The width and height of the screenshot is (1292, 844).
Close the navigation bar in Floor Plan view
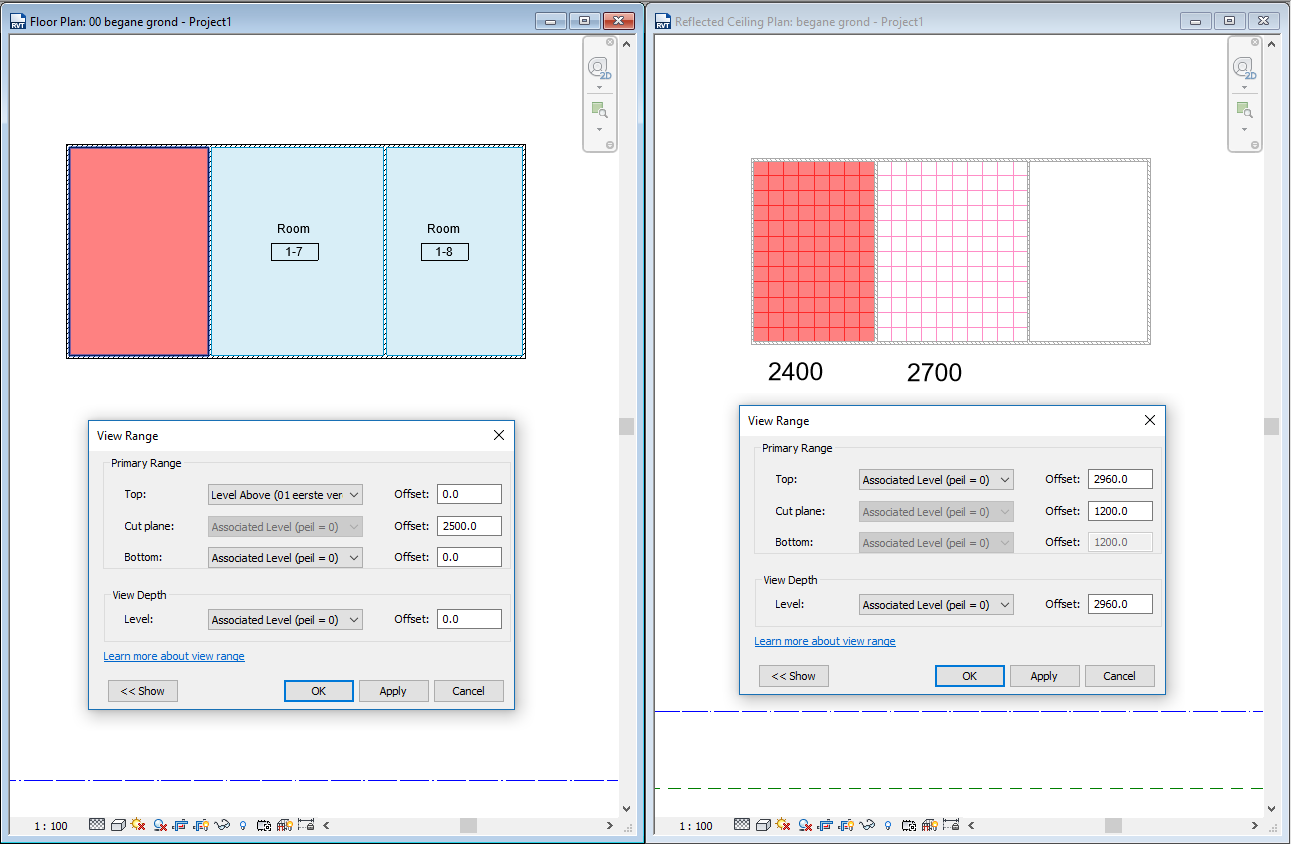click(610, 43)
